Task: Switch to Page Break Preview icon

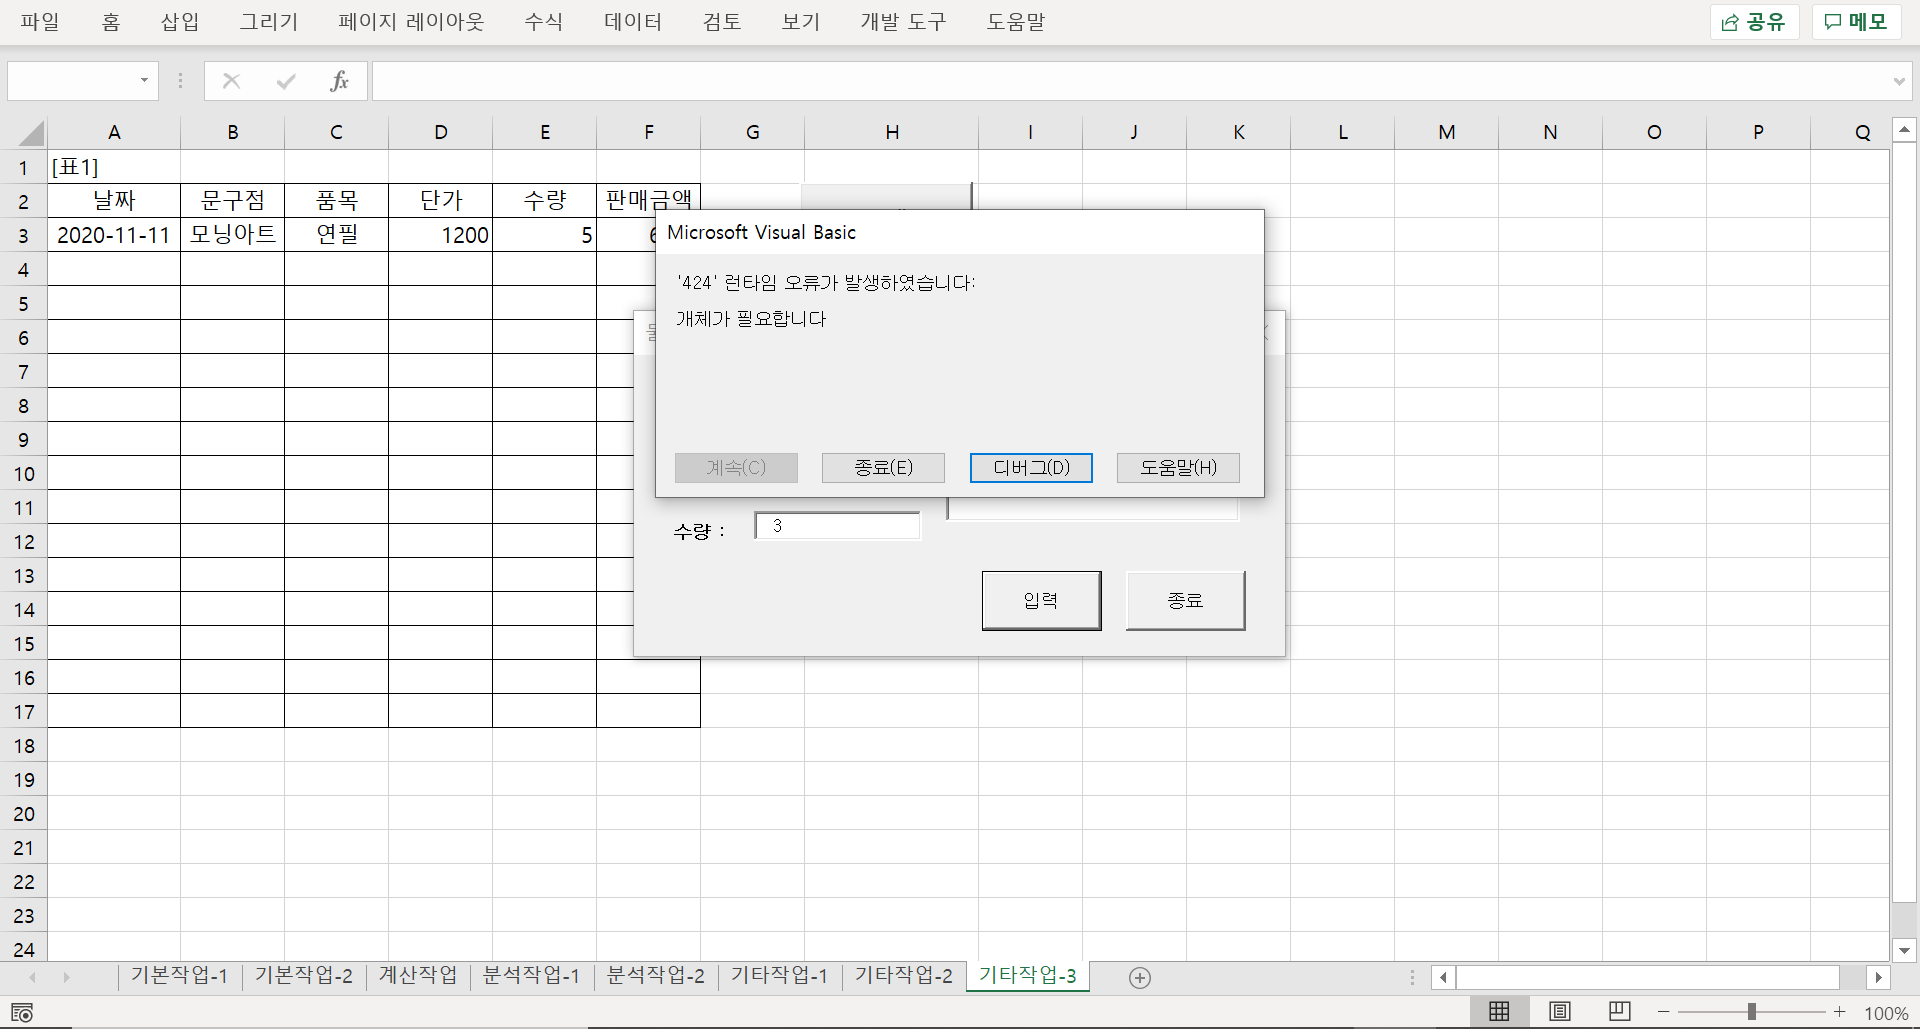Action: [x=1619, y=1012]
